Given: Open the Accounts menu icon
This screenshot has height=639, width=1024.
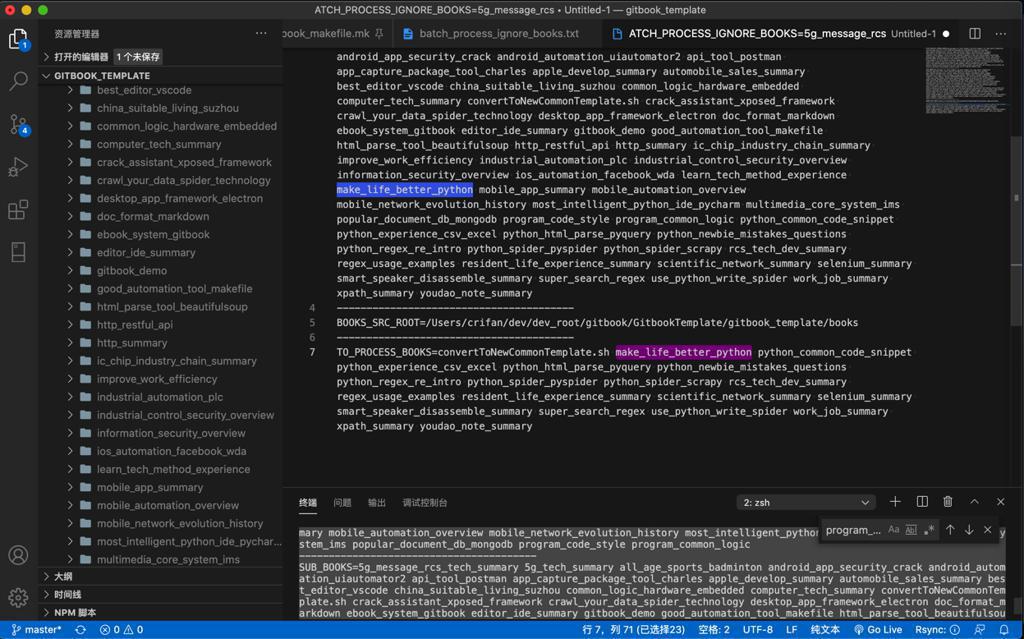Looking at the screenshot, I should [x=18, y=555].
